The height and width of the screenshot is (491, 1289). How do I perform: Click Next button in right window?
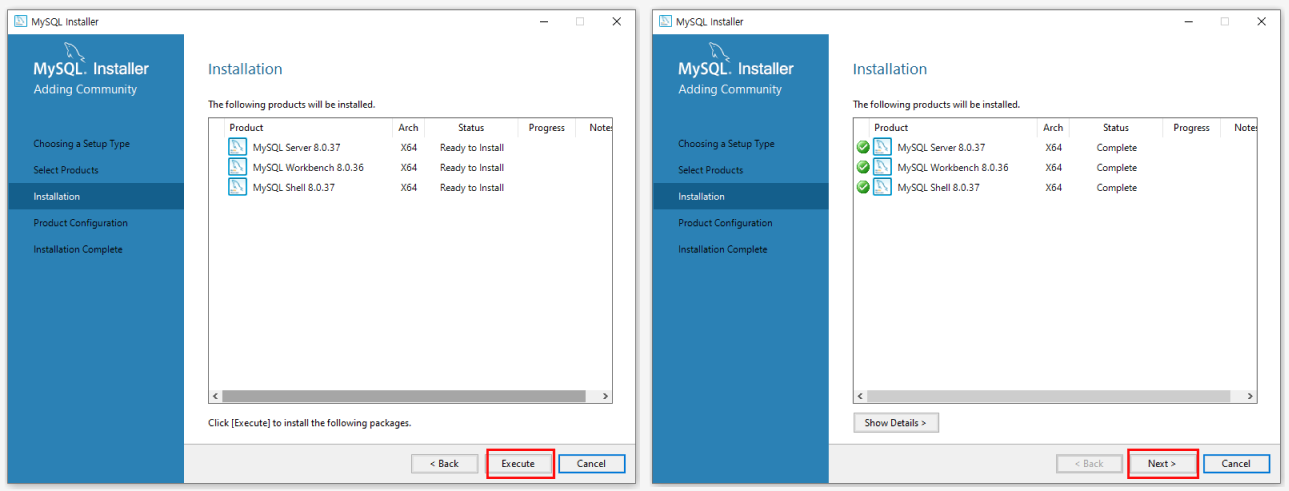click(x=1162, y=463)
